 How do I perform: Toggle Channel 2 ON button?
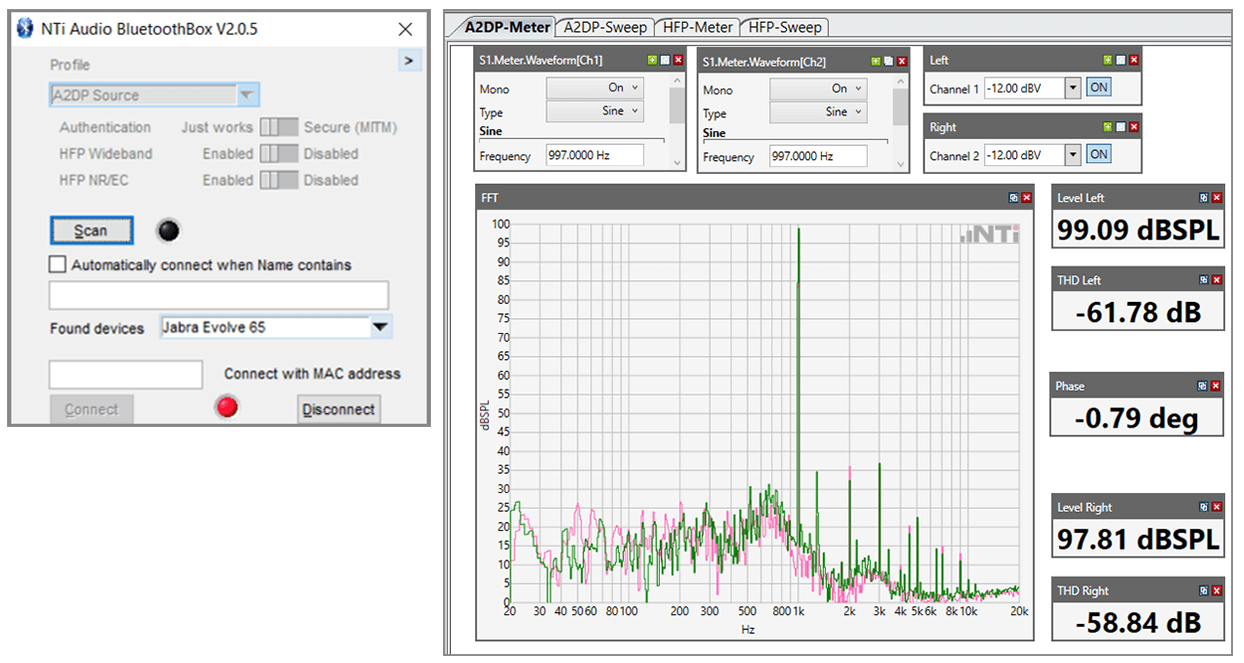(x=1098, y=154)
